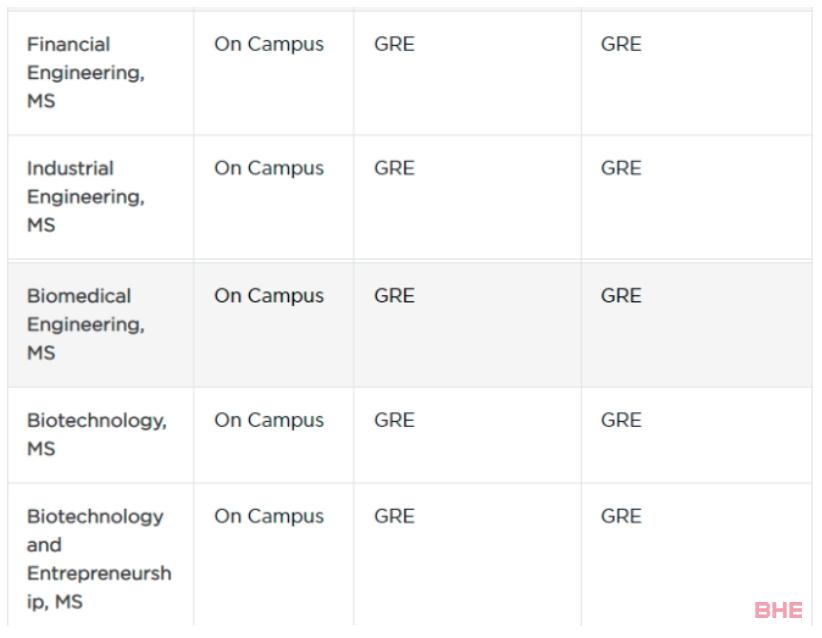
Task: Click first GRE cell in Biotechnology and Entrepreneurship row
Action: coord(394,516)
